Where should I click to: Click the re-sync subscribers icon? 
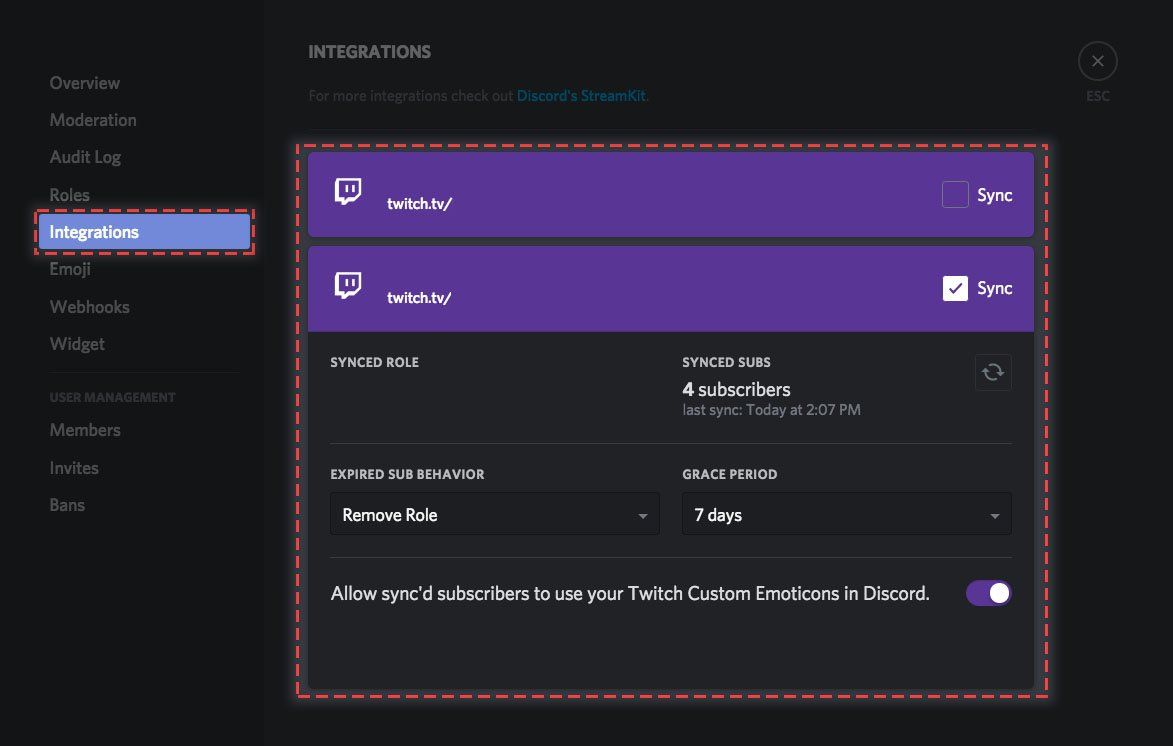992,372
